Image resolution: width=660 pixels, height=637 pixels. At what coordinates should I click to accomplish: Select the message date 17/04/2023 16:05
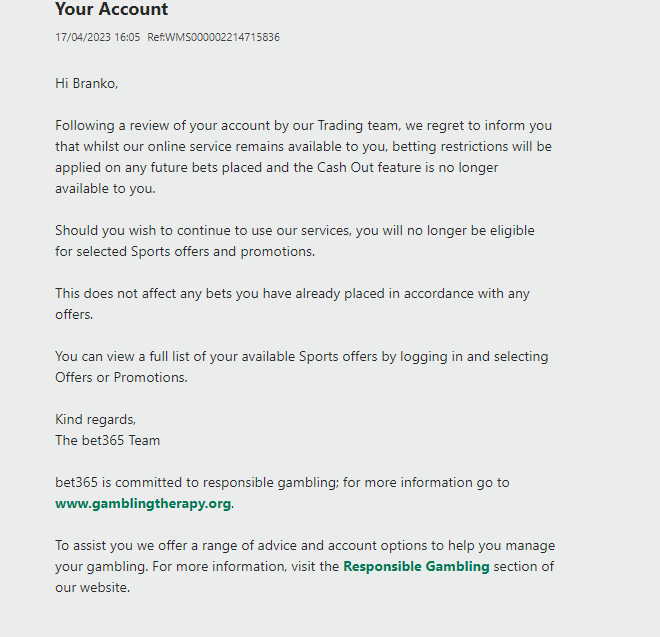[x=97, y=37]
